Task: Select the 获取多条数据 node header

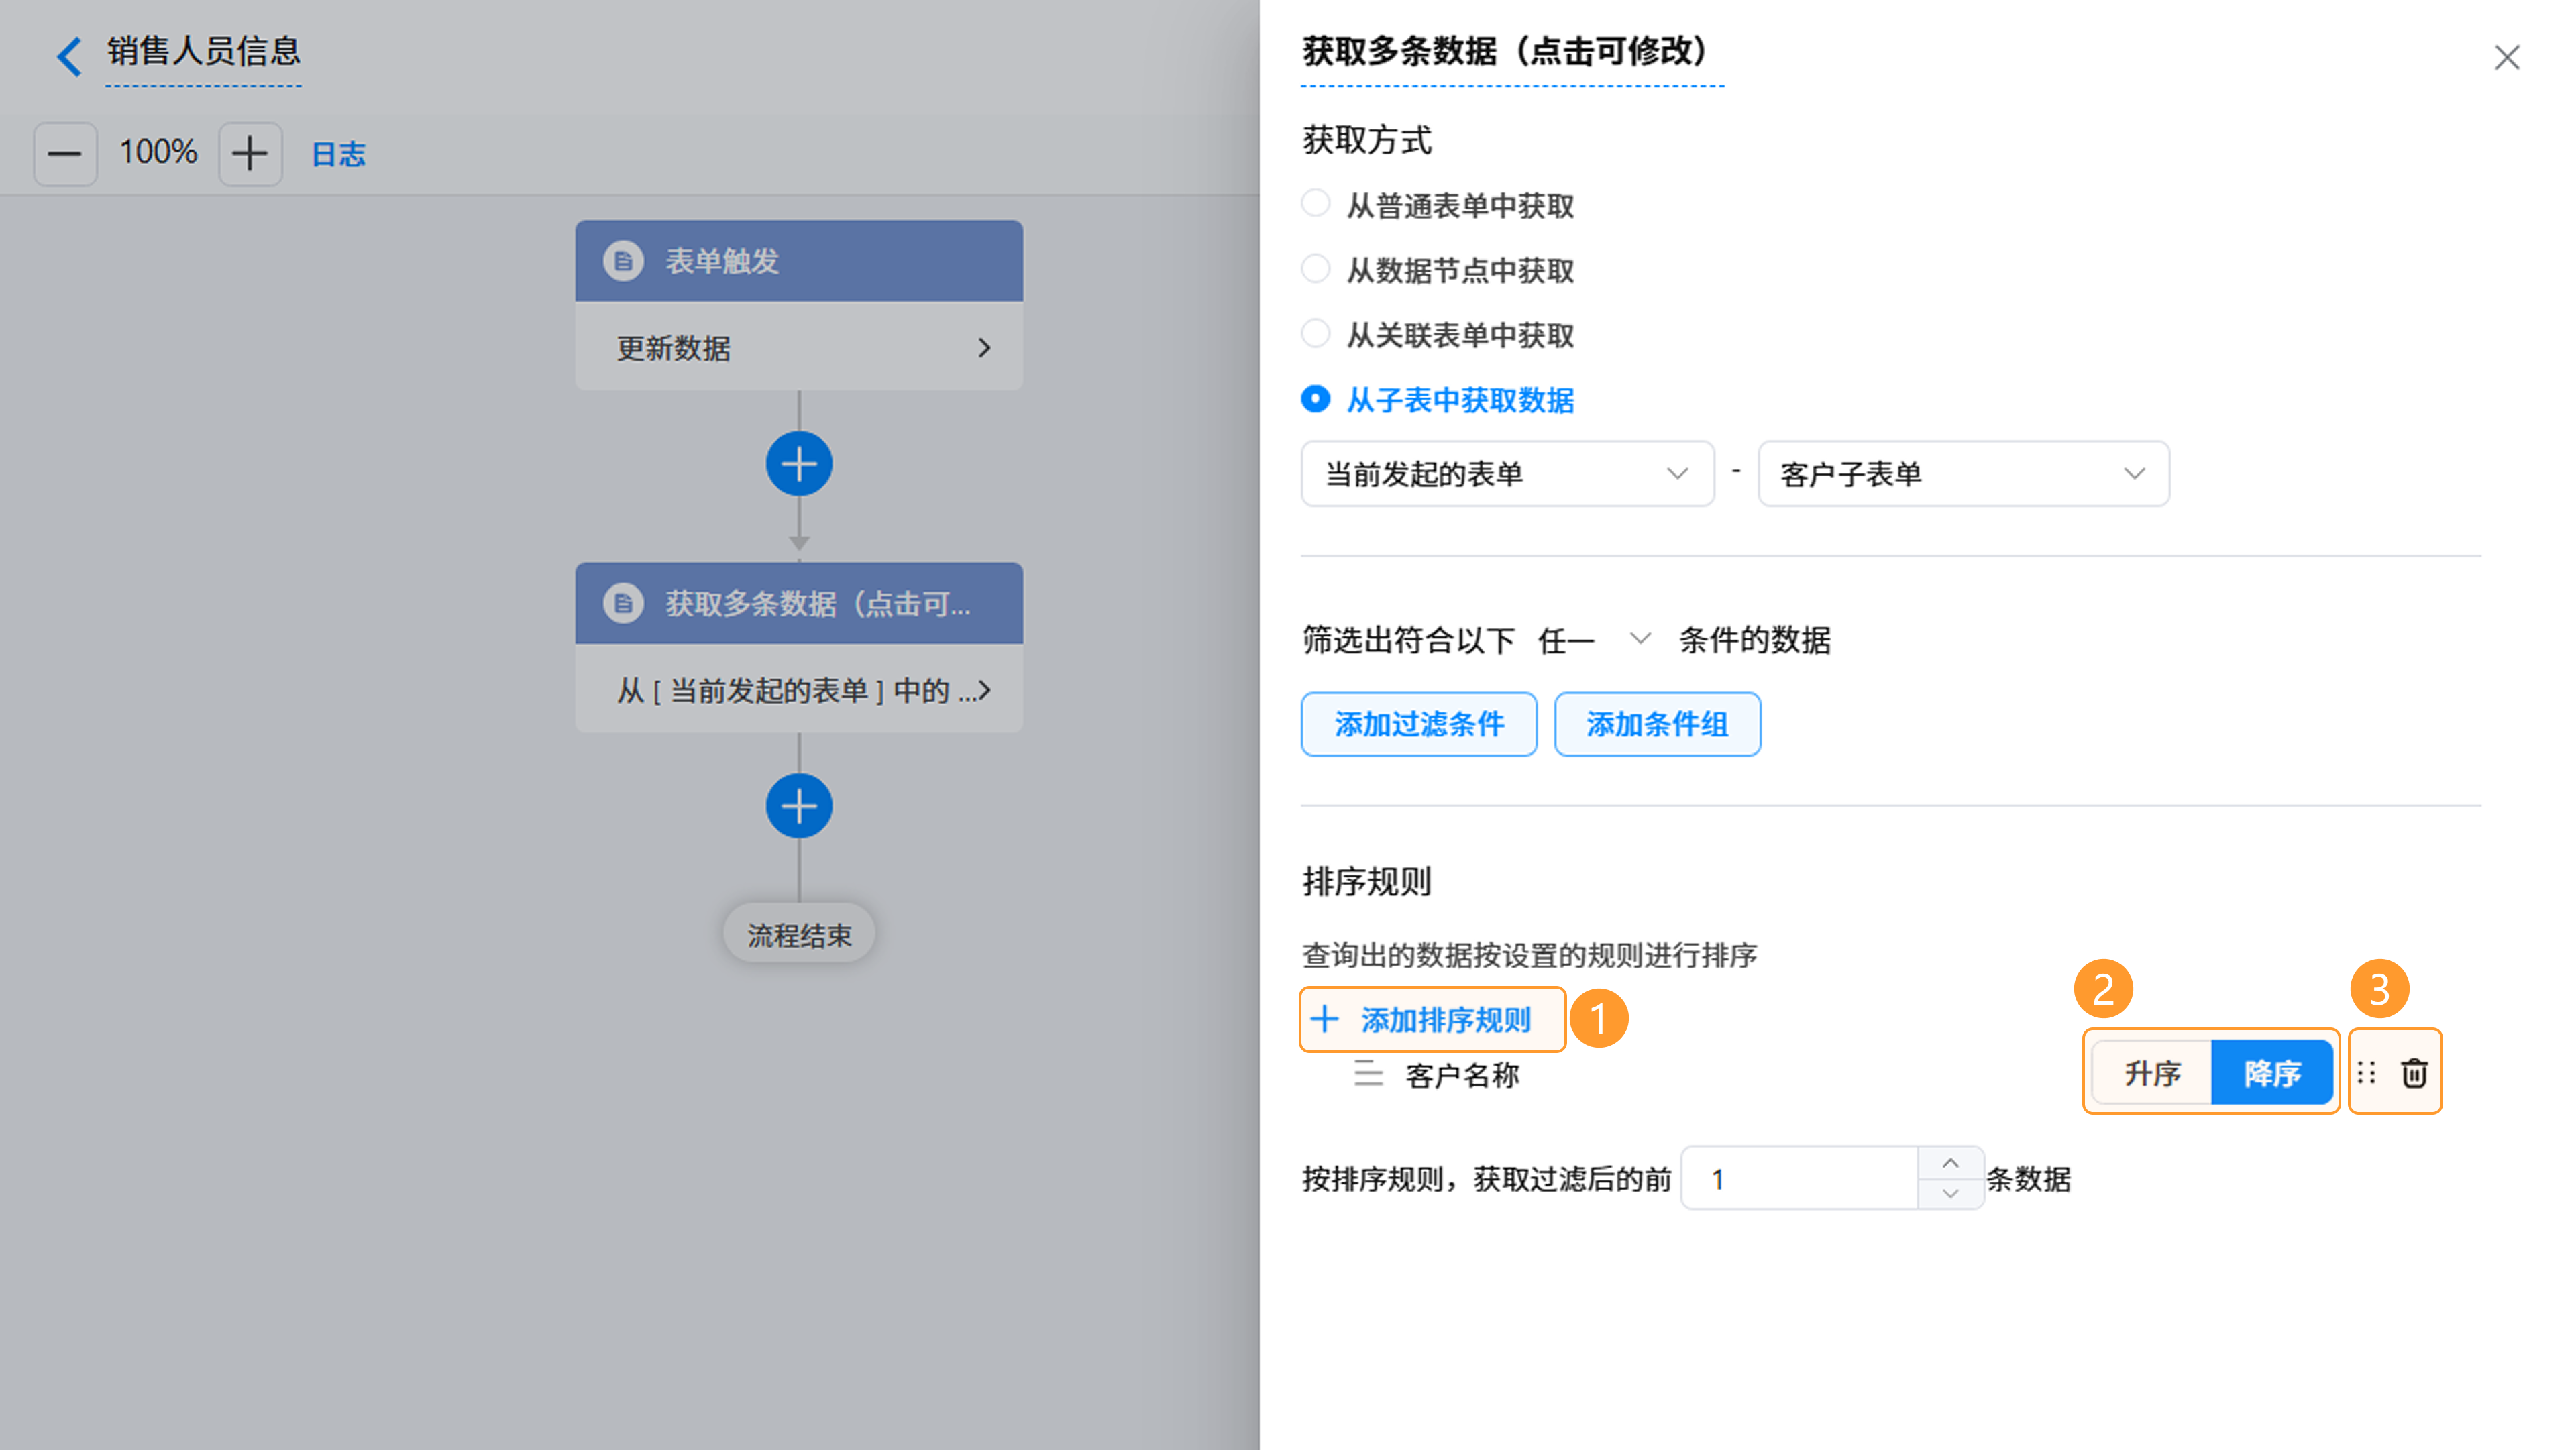Action: pos(799,603)
